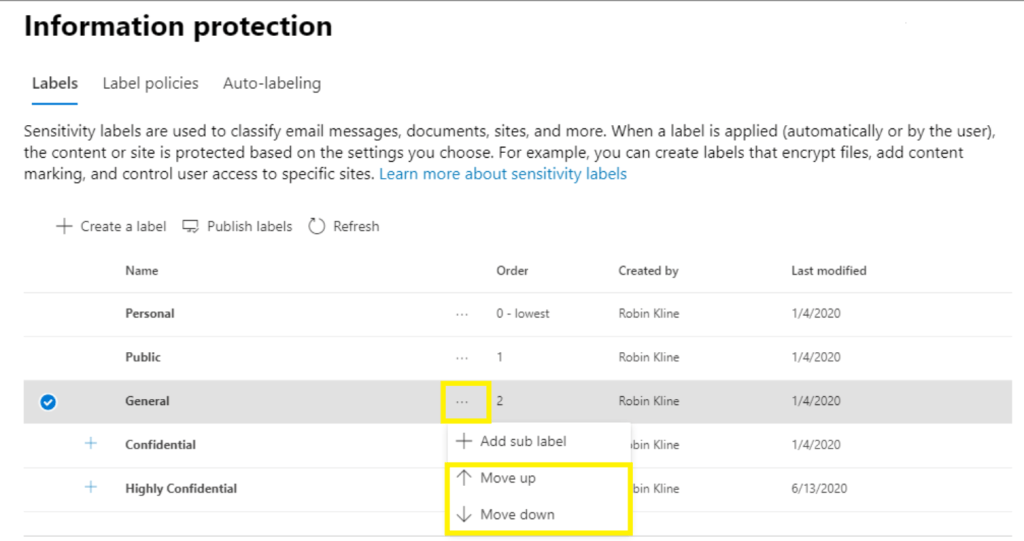Click the Publish labels button text

pos(249,226)
